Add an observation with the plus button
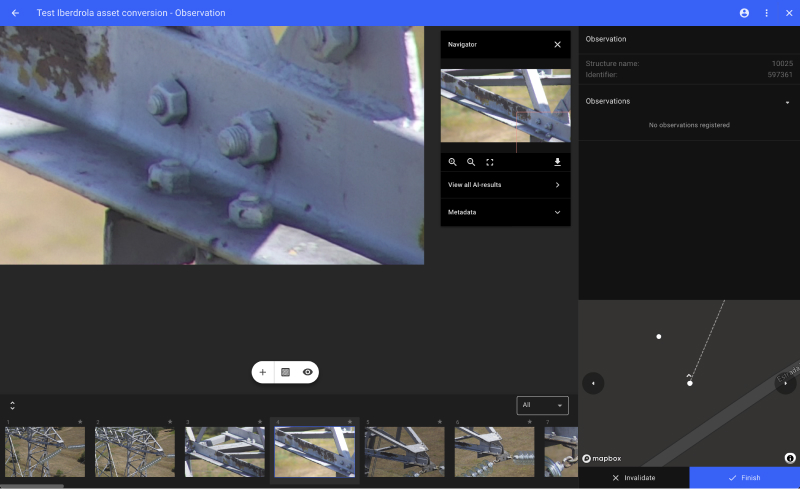 point(263,372)
